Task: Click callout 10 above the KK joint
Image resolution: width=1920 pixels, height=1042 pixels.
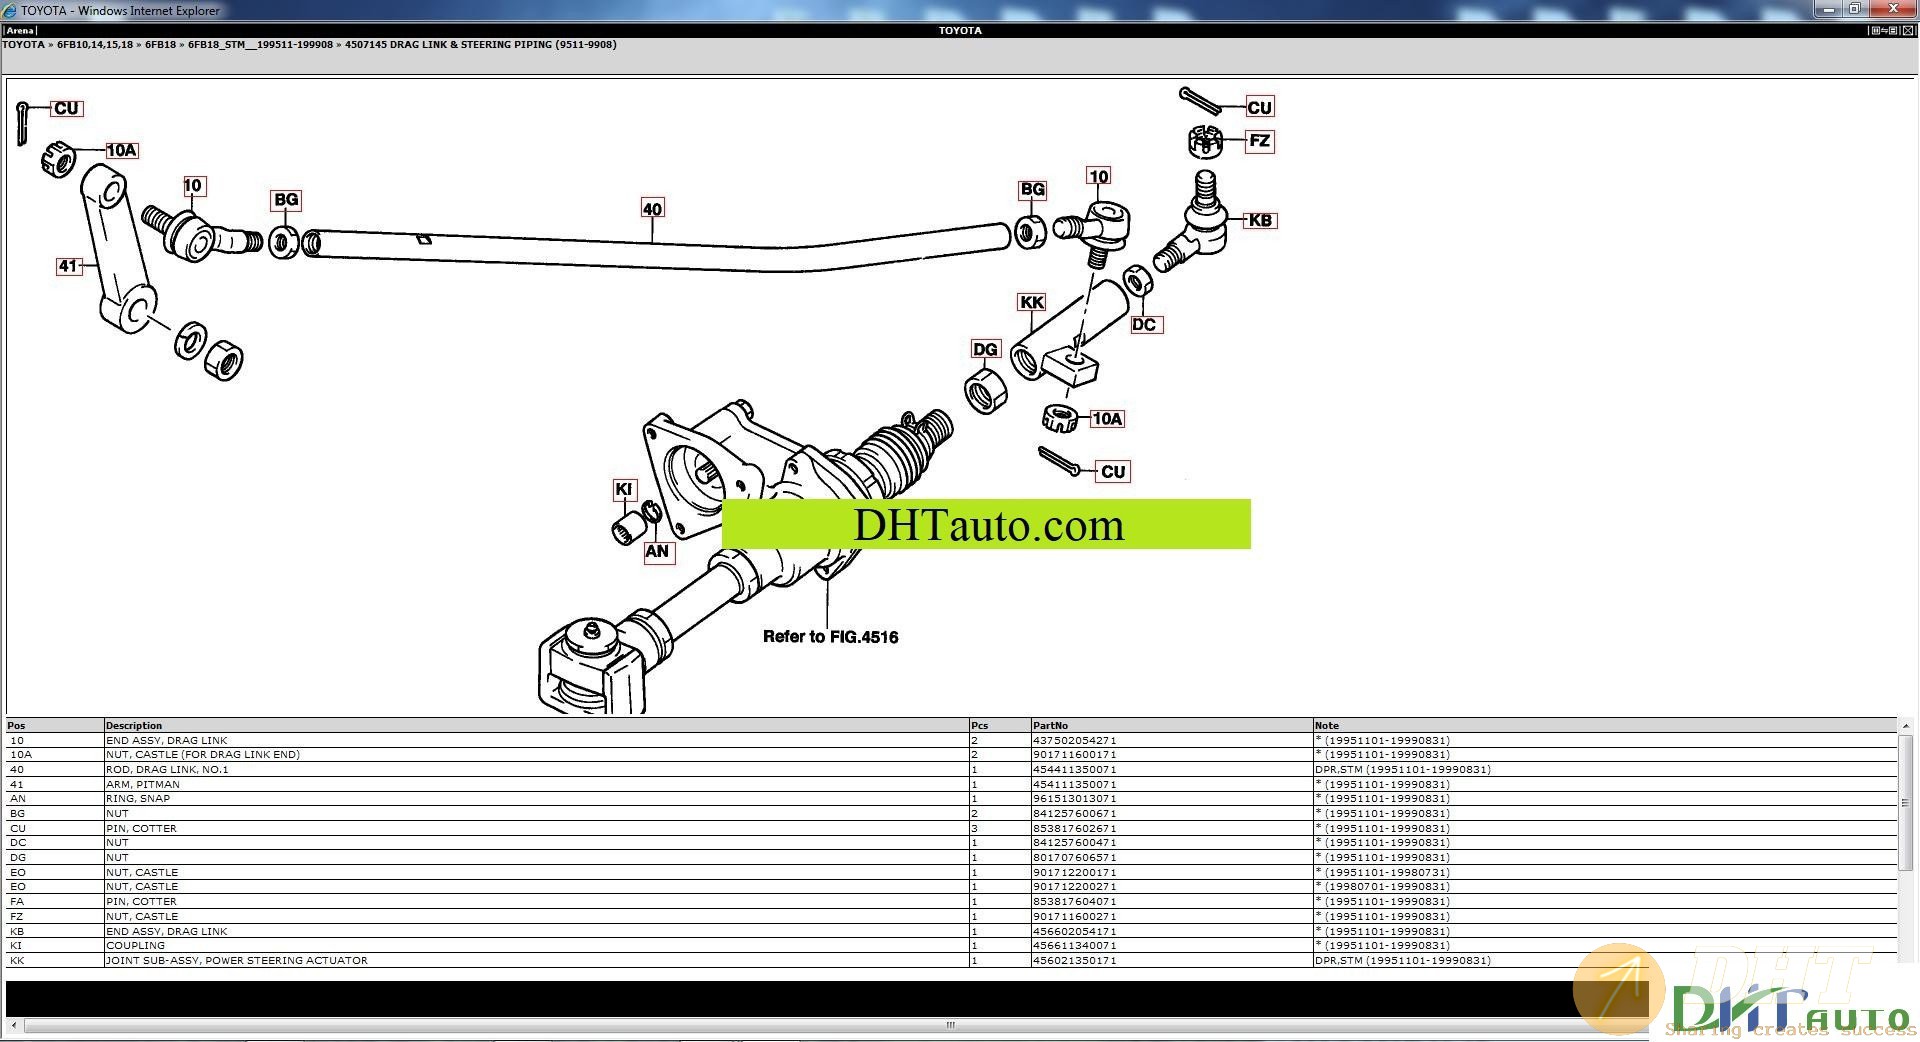Action: (1099, 177)
